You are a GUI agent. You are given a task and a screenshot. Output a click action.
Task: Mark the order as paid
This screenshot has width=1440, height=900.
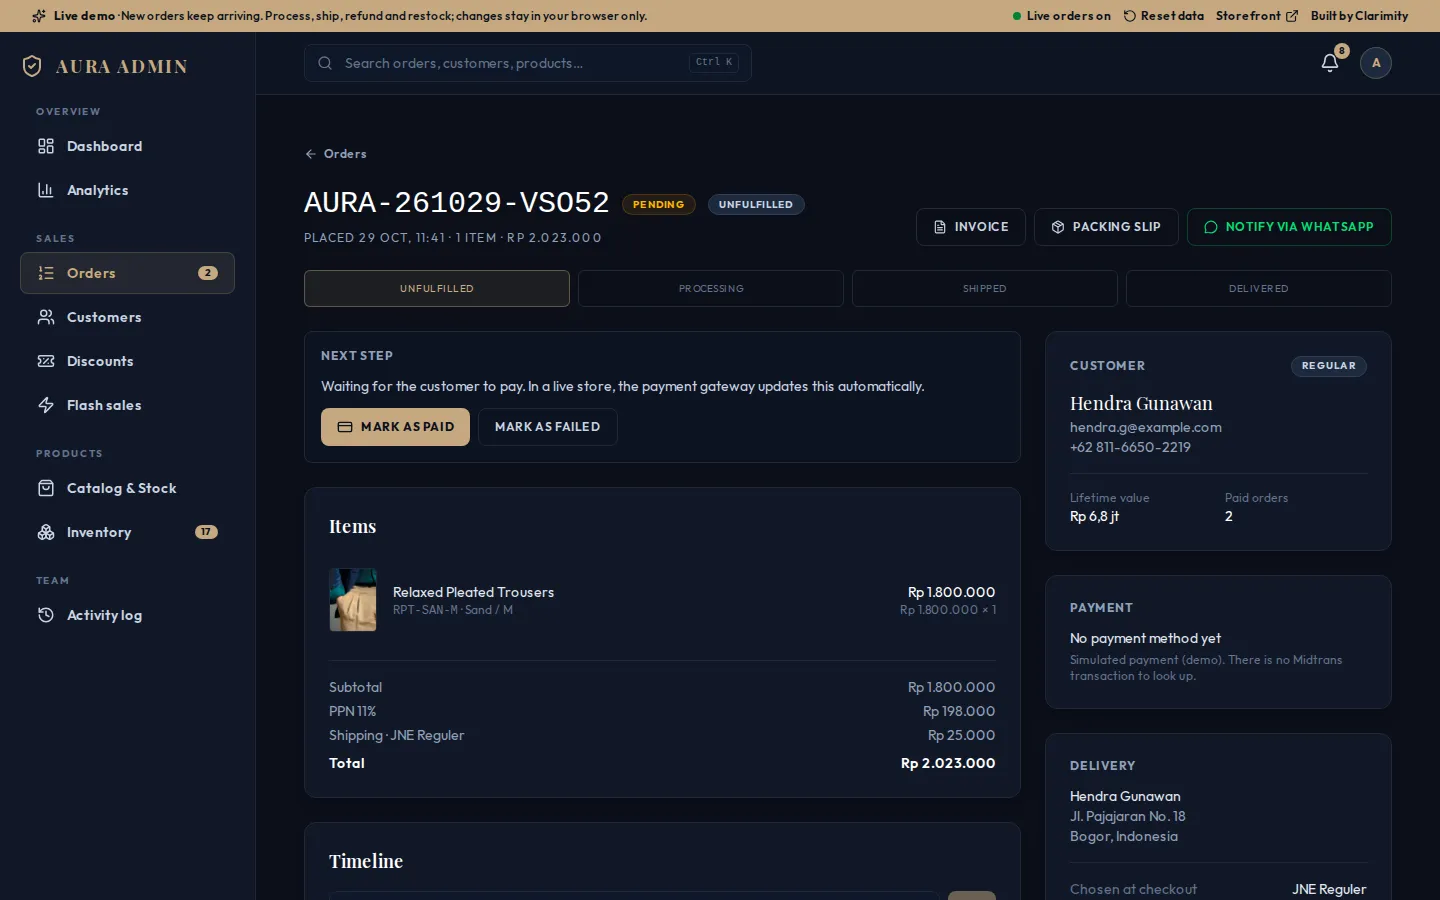[395, 427]
